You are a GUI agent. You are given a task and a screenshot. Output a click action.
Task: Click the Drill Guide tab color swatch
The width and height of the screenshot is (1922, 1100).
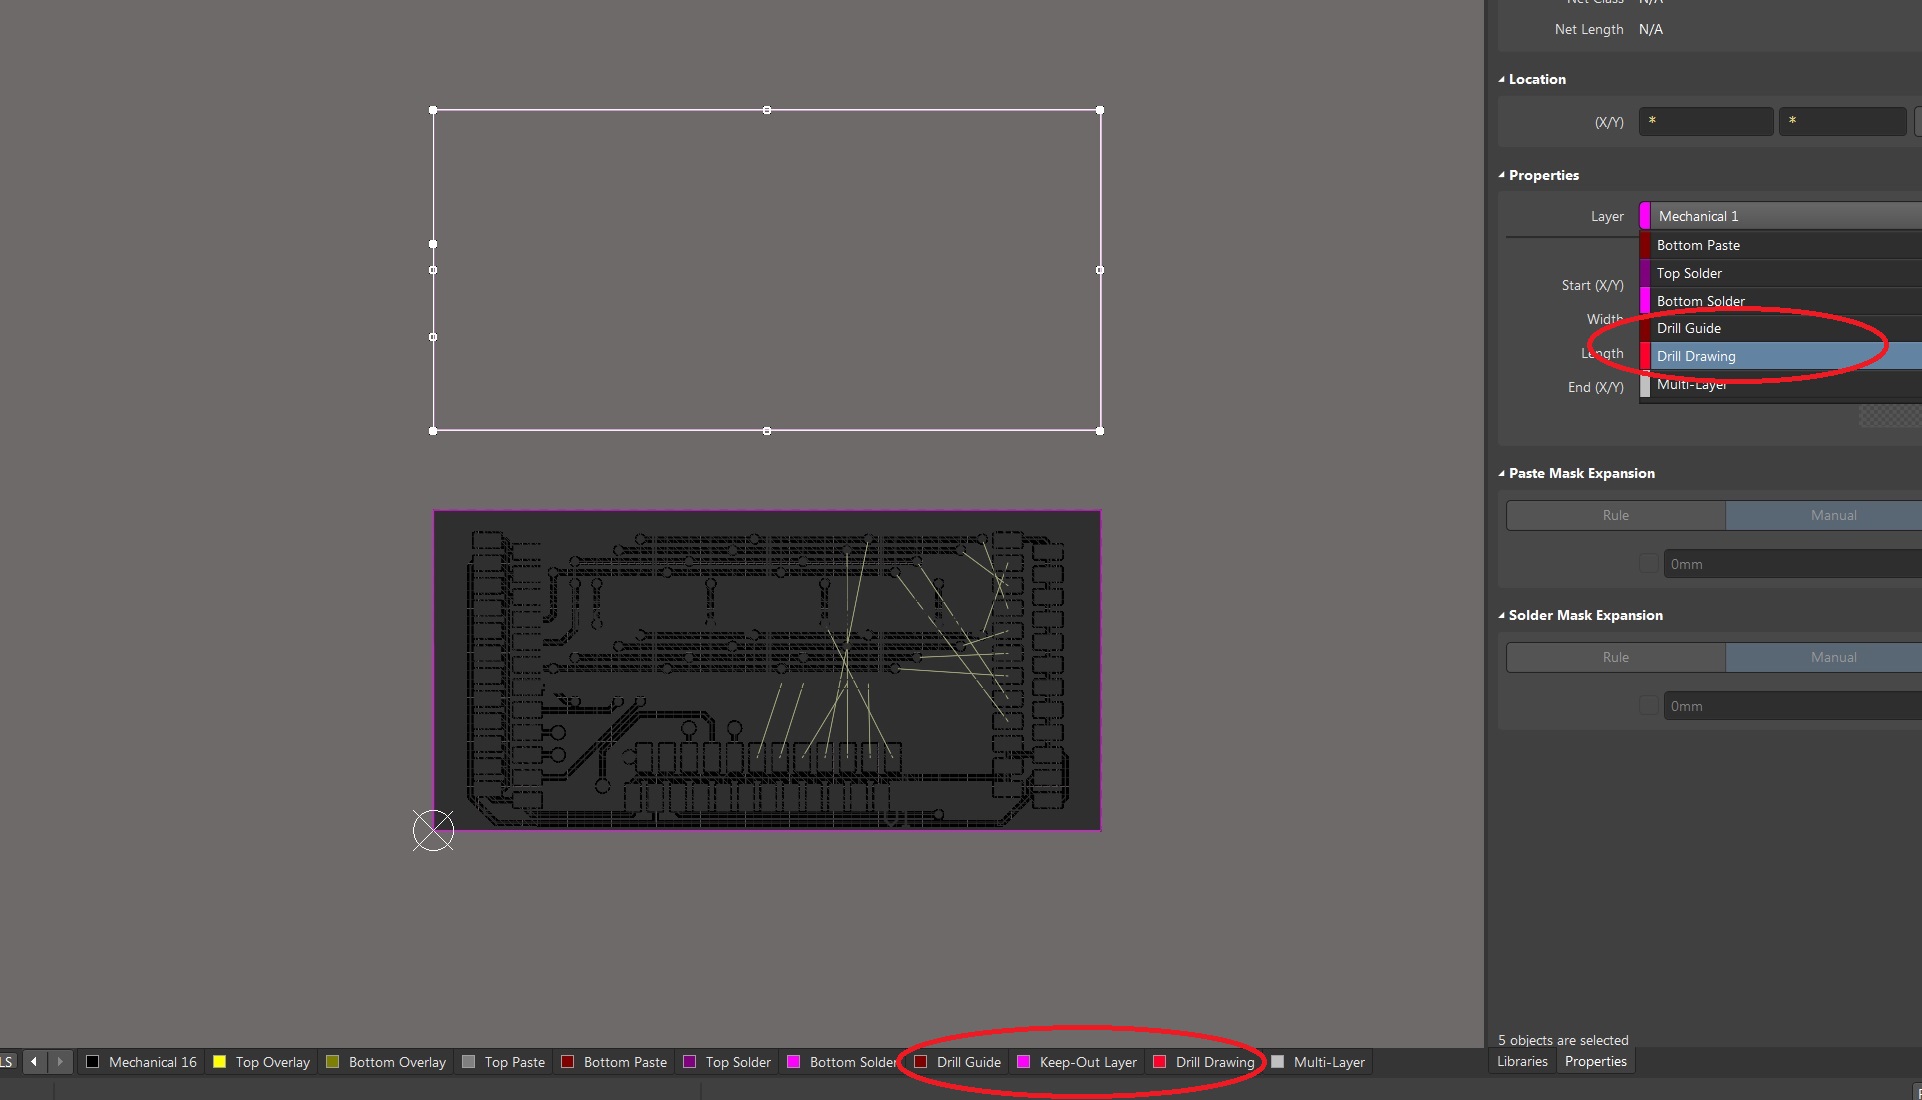tap(921, 1062)
